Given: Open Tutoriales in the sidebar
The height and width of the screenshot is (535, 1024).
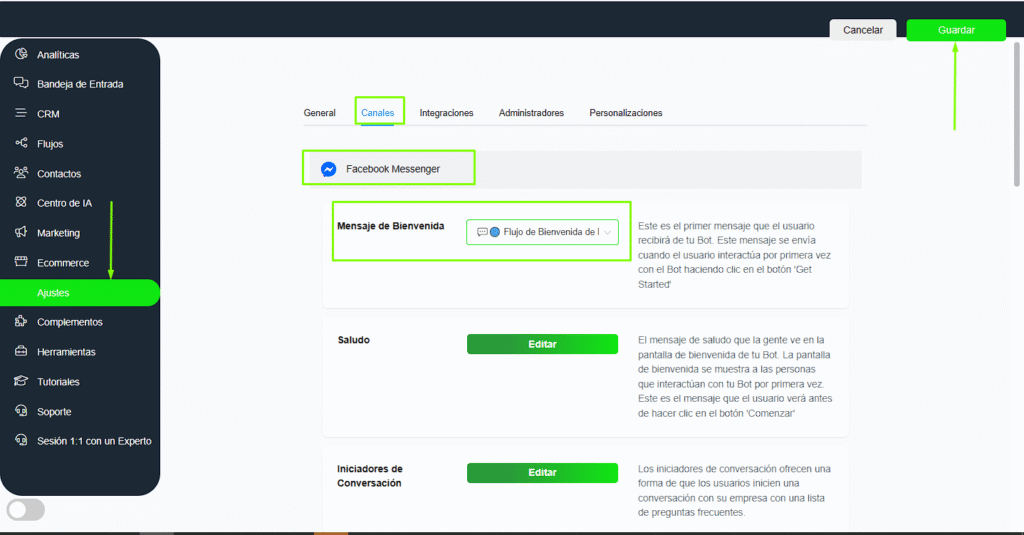Looking at the screenshot, I should (58, 382).
